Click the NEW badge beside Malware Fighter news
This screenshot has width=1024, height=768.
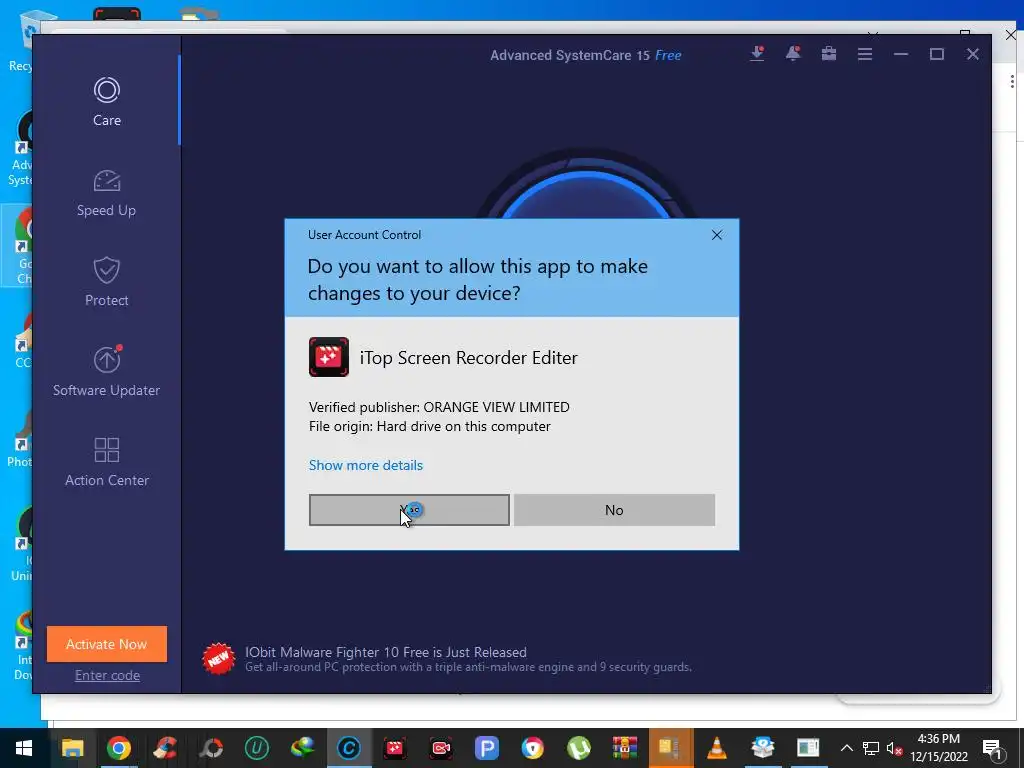click(x=219, y=659)
